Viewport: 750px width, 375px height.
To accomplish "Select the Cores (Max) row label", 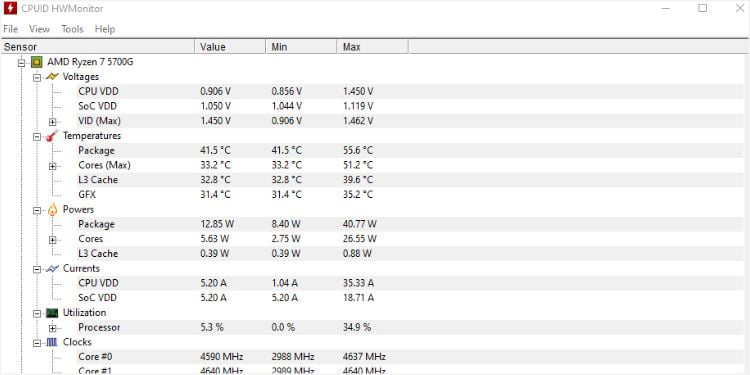I will click(x=104, y=165).
